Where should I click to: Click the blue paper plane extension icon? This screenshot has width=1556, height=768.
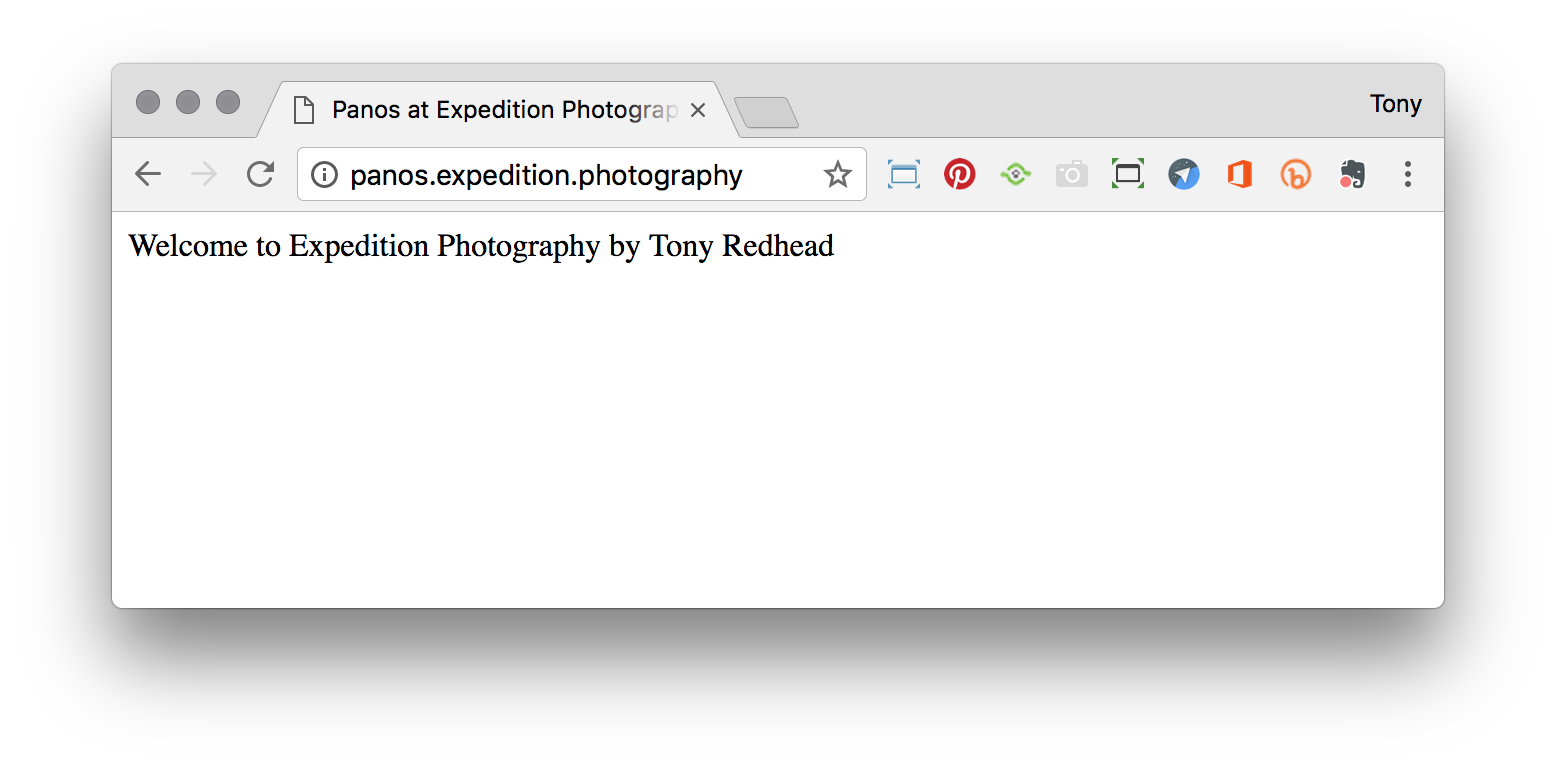click(1184, 175)
